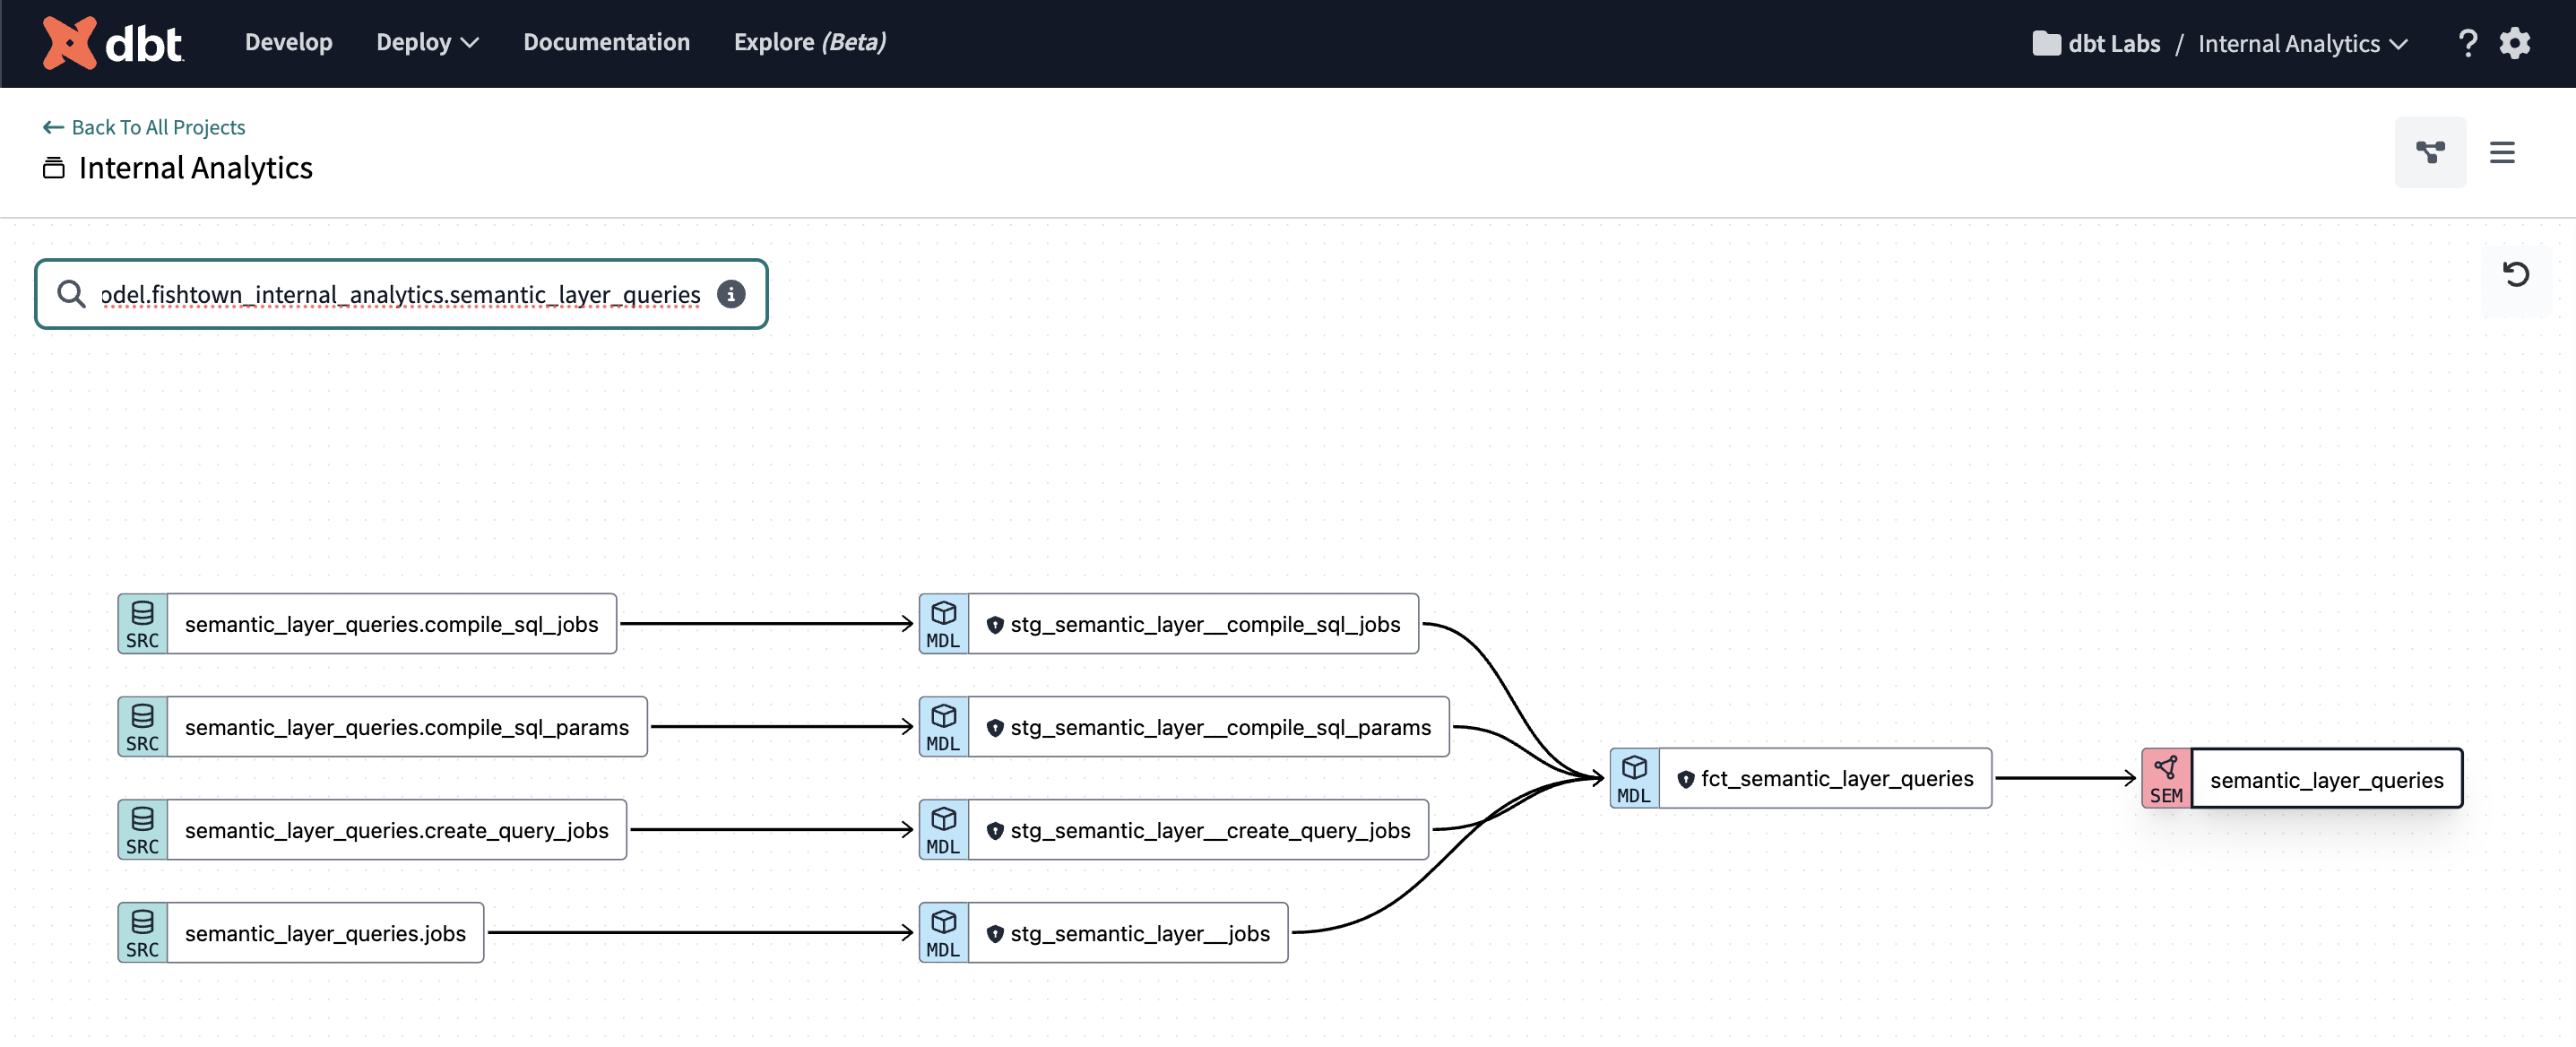Image resolution: width=2576 pixels, height=1047 pixels.
Task: Select the Documentation menu item
Action: (606, 42)
